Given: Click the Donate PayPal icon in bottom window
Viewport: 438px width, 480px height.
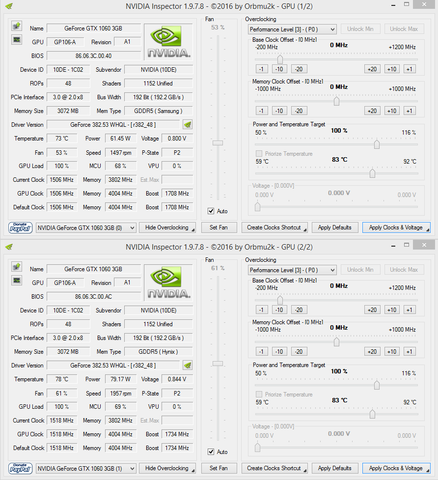Looking at the screenshot, I should (x=20, y=468).
